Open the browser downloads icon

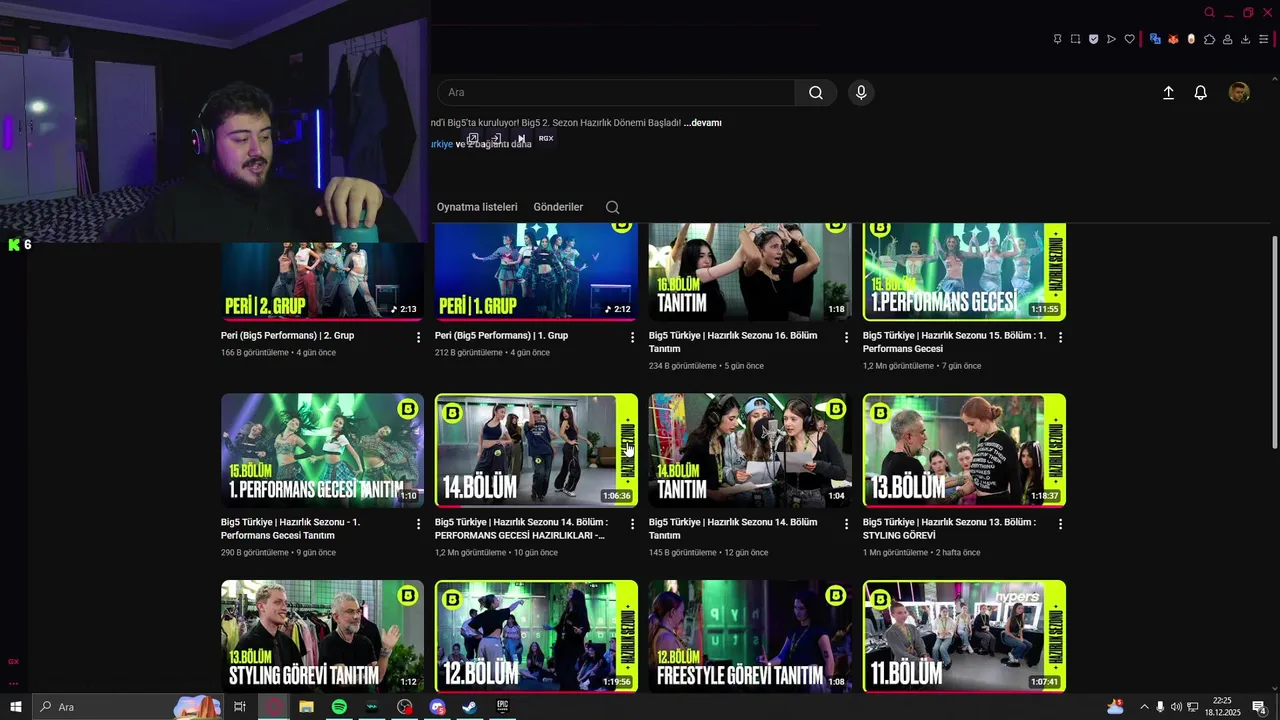1245,39
